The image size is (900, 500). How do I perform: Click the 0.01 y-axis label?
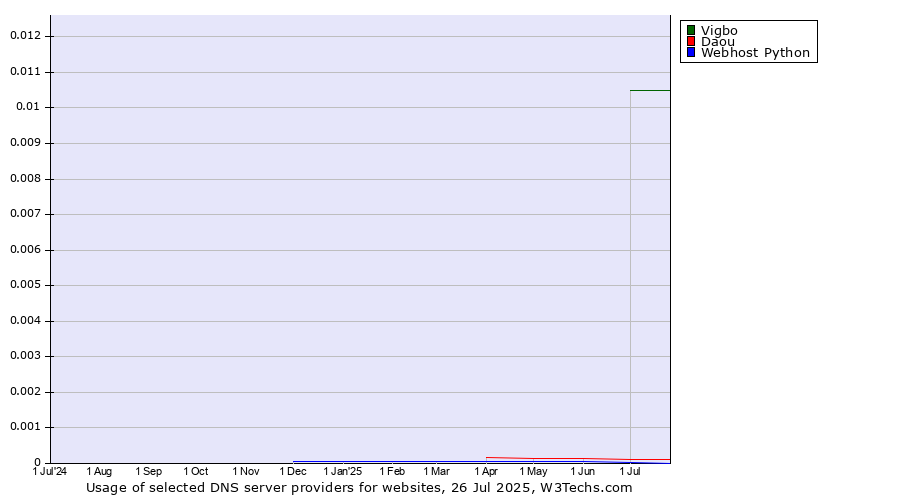(29, 107)
